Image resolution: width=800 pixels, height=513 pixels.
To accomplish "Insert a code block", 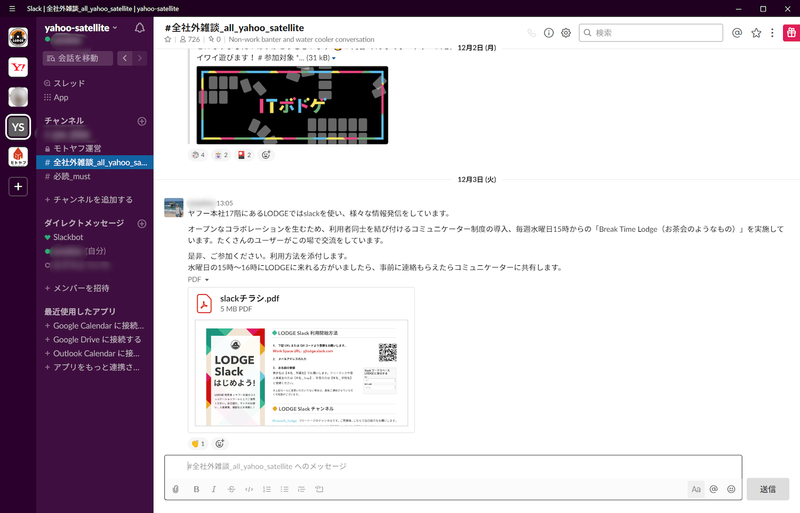I will 319,489.
